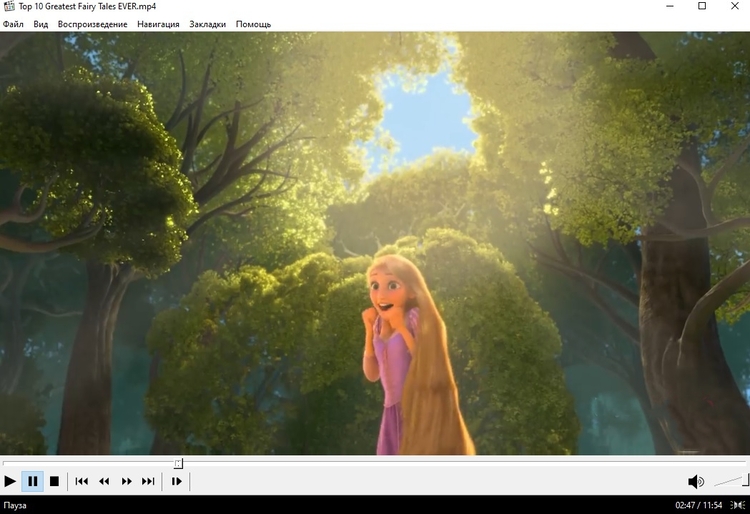The image size is (750, 514).
Task: Rewind using the double-left arrow icon
Action: 104,481
